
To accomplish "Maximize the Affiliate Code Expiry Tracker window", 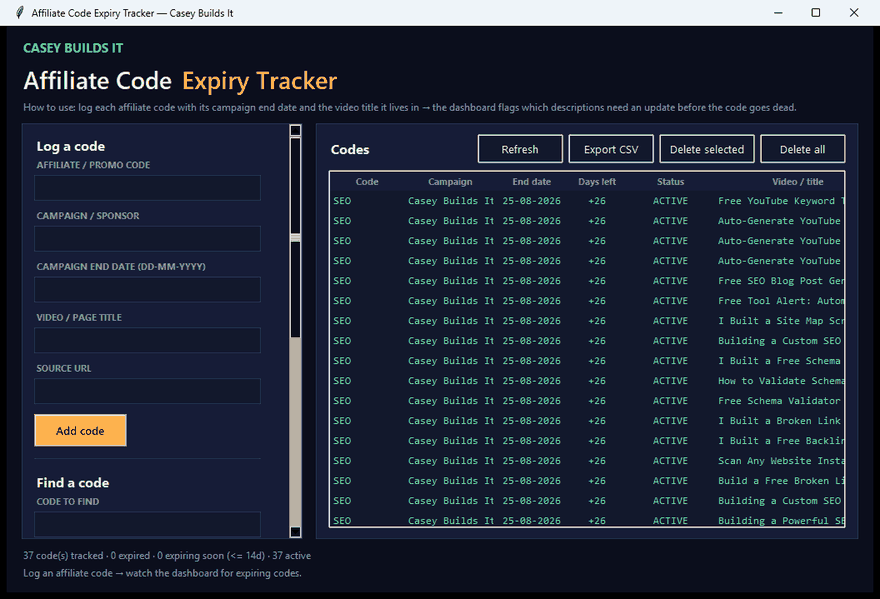I will click(x=815, y=12).
